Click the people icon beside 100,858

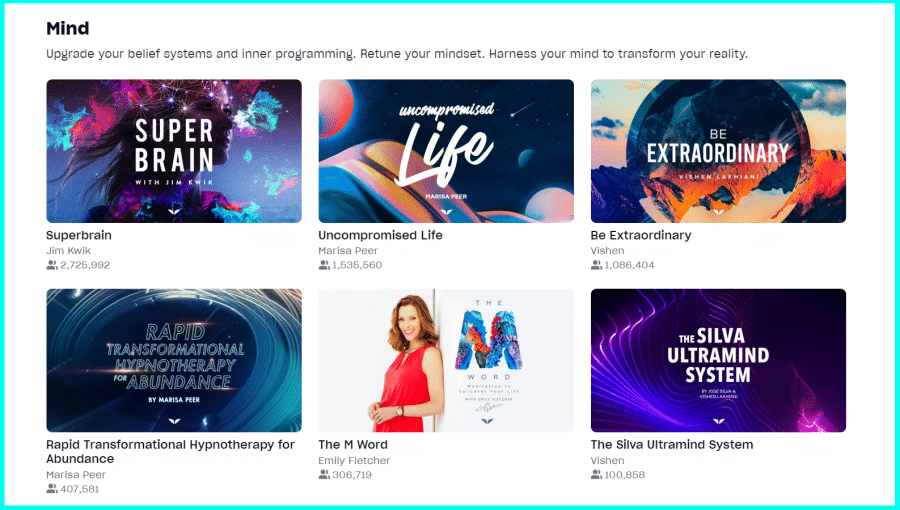coord(596,474)
